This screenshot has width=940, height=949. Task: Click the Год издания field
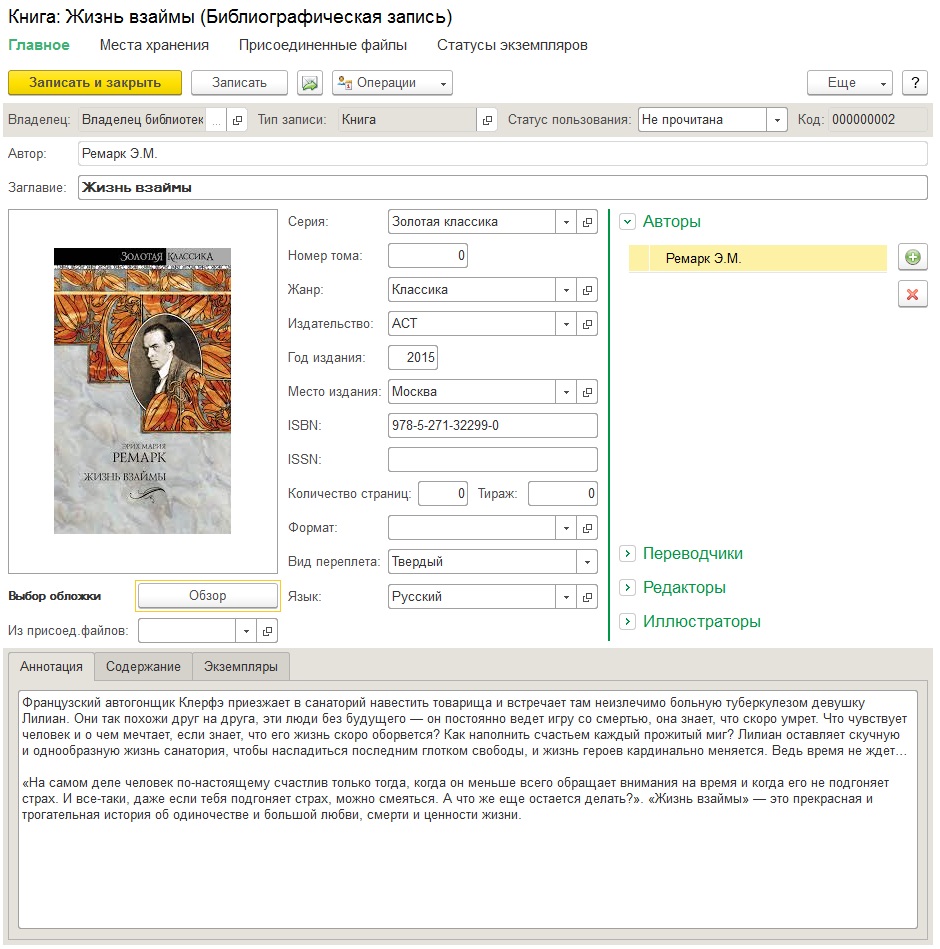click(413, 358)
